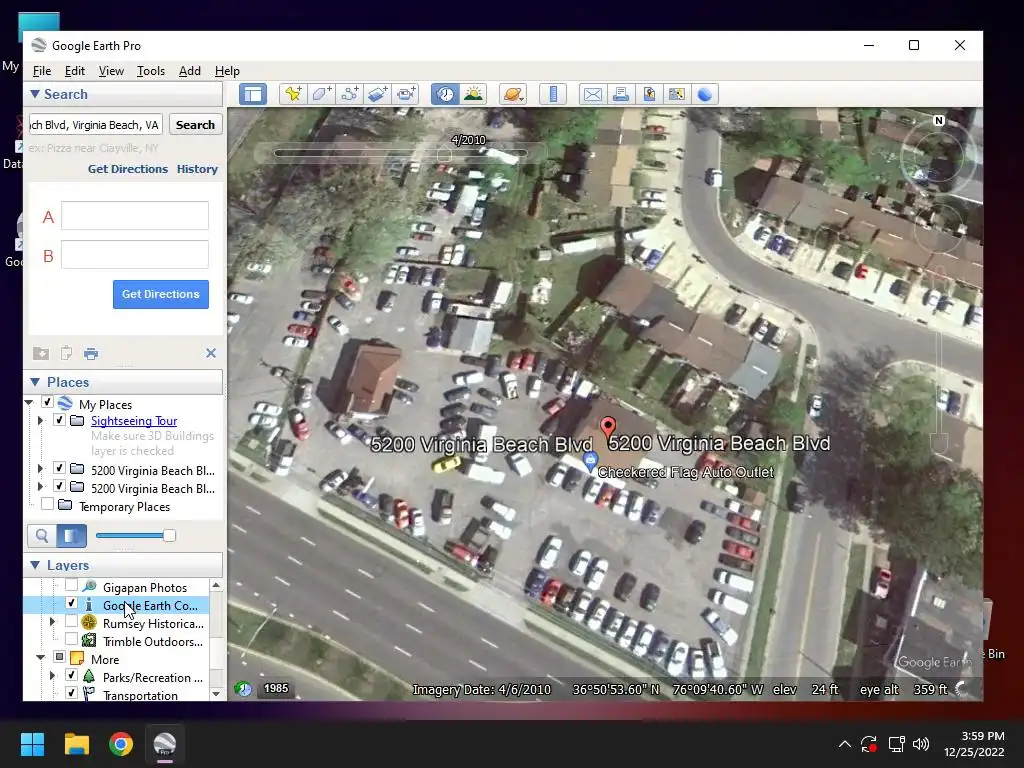Screen dimensions: 1024x768
Task: Collapse the Search panel
Action: click(x=35, y=94)
